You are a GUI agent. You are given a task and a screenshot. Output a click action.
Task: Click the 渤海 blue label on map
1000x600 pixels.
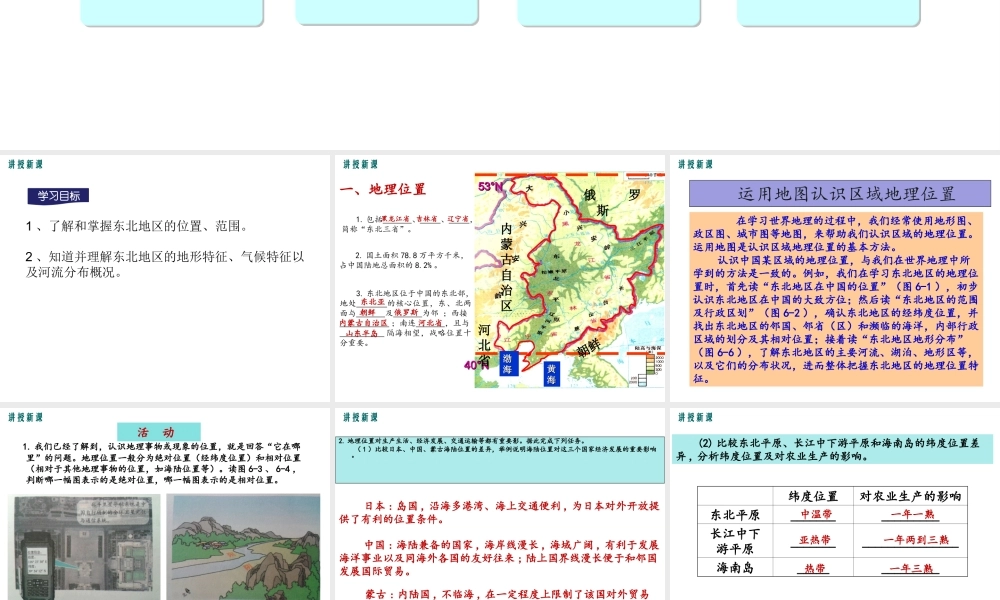click(x=508, y=363)
